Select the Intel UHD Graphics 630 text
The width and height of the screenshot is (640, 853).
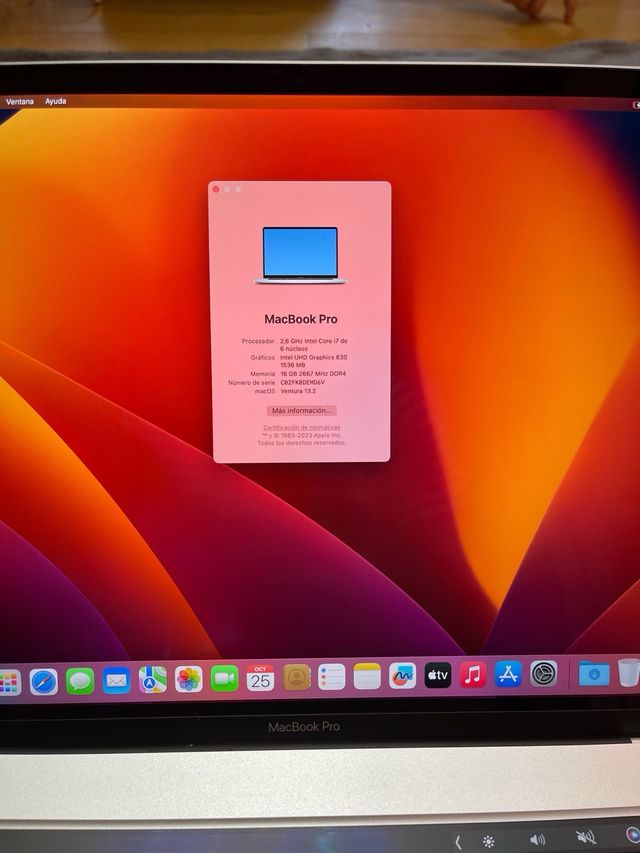pos(313,357)
